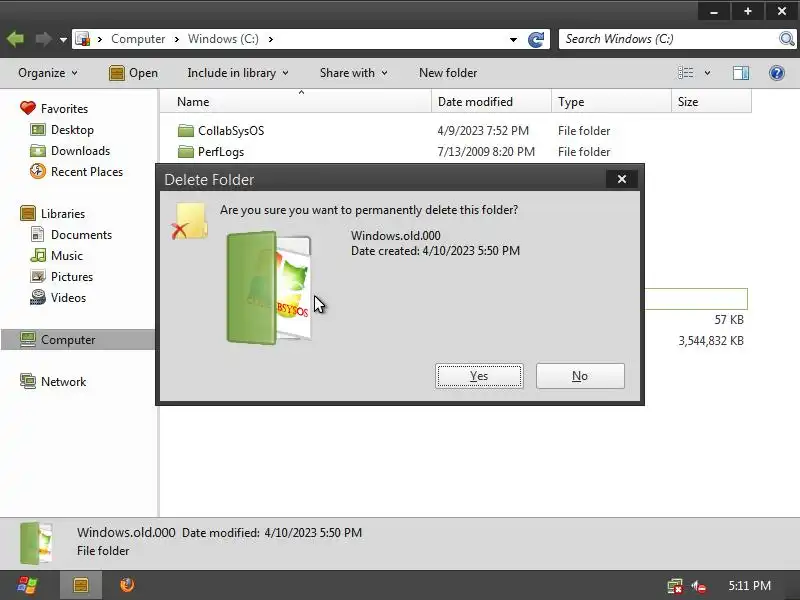Click the Open toolbar button
800x600 pixels.
click(x=134, y=73)
